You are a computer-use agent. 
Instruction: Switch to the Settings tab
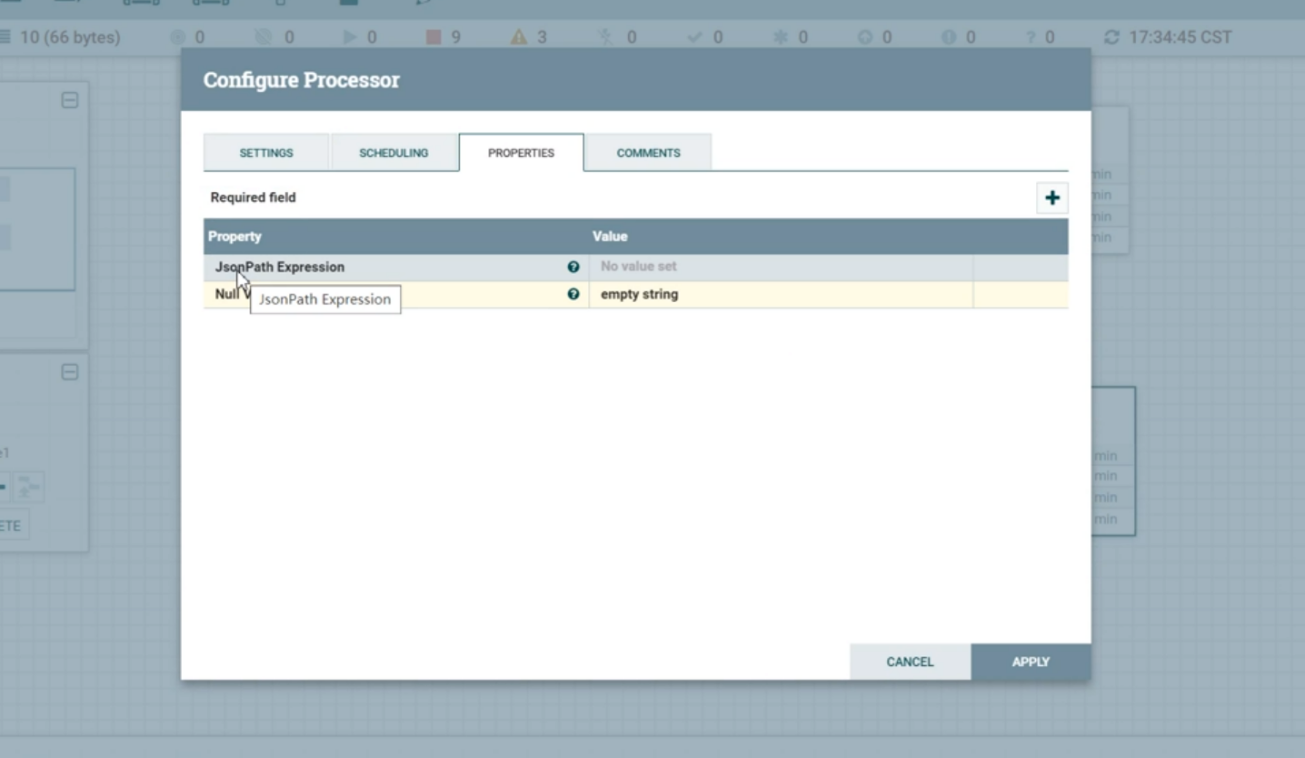(x=266, y=153)
